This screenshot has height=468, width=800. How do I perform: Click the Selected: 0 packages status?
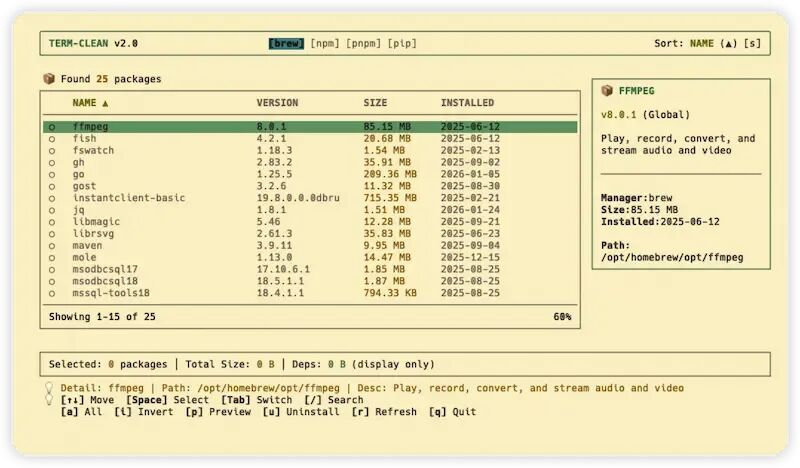click(x=108, y=364)
